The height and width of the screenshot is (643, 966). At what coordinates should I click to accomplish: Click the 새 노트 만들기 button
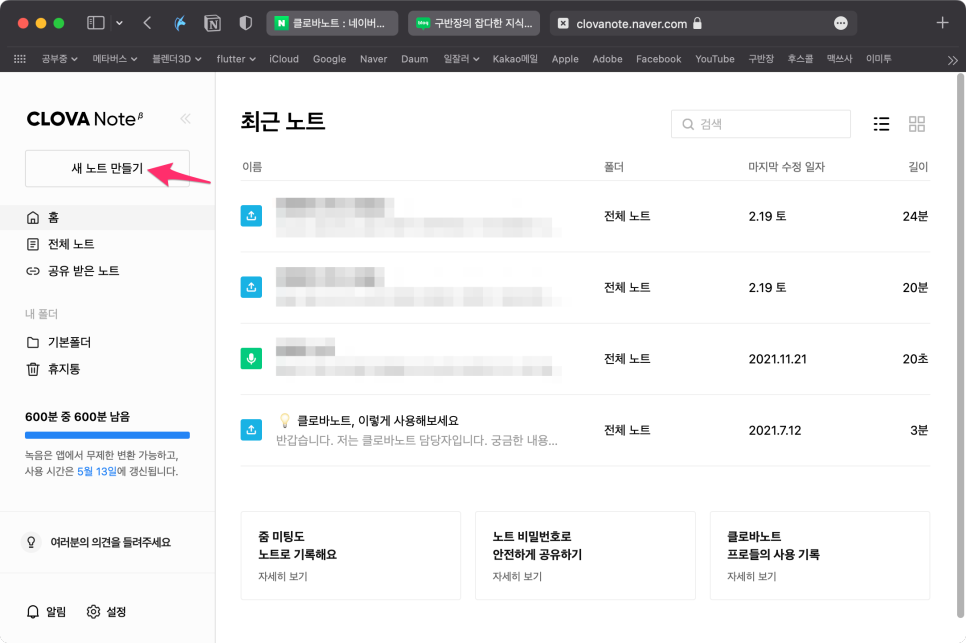pos(107,168)
